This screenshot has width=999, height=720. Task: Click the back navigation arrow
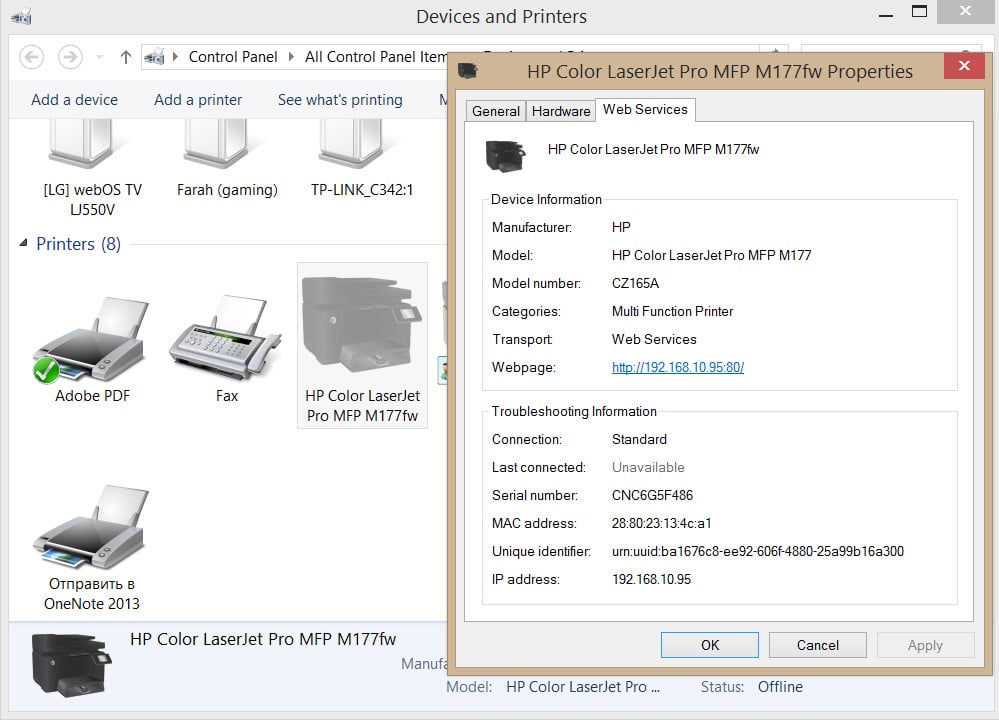31,57
